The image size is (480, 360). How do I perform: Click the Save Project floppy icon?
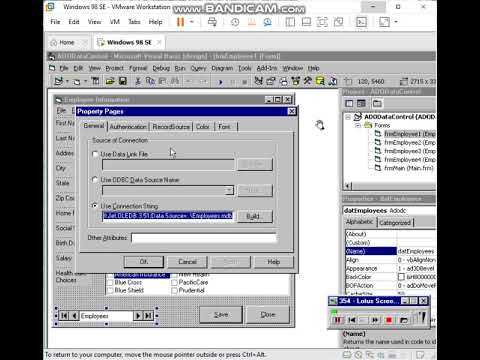(x=123, y=81)
